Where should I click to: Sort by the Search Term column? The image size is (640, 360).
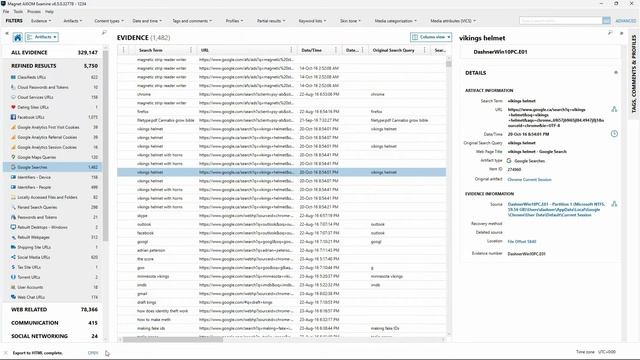click(x=151, y=50)
